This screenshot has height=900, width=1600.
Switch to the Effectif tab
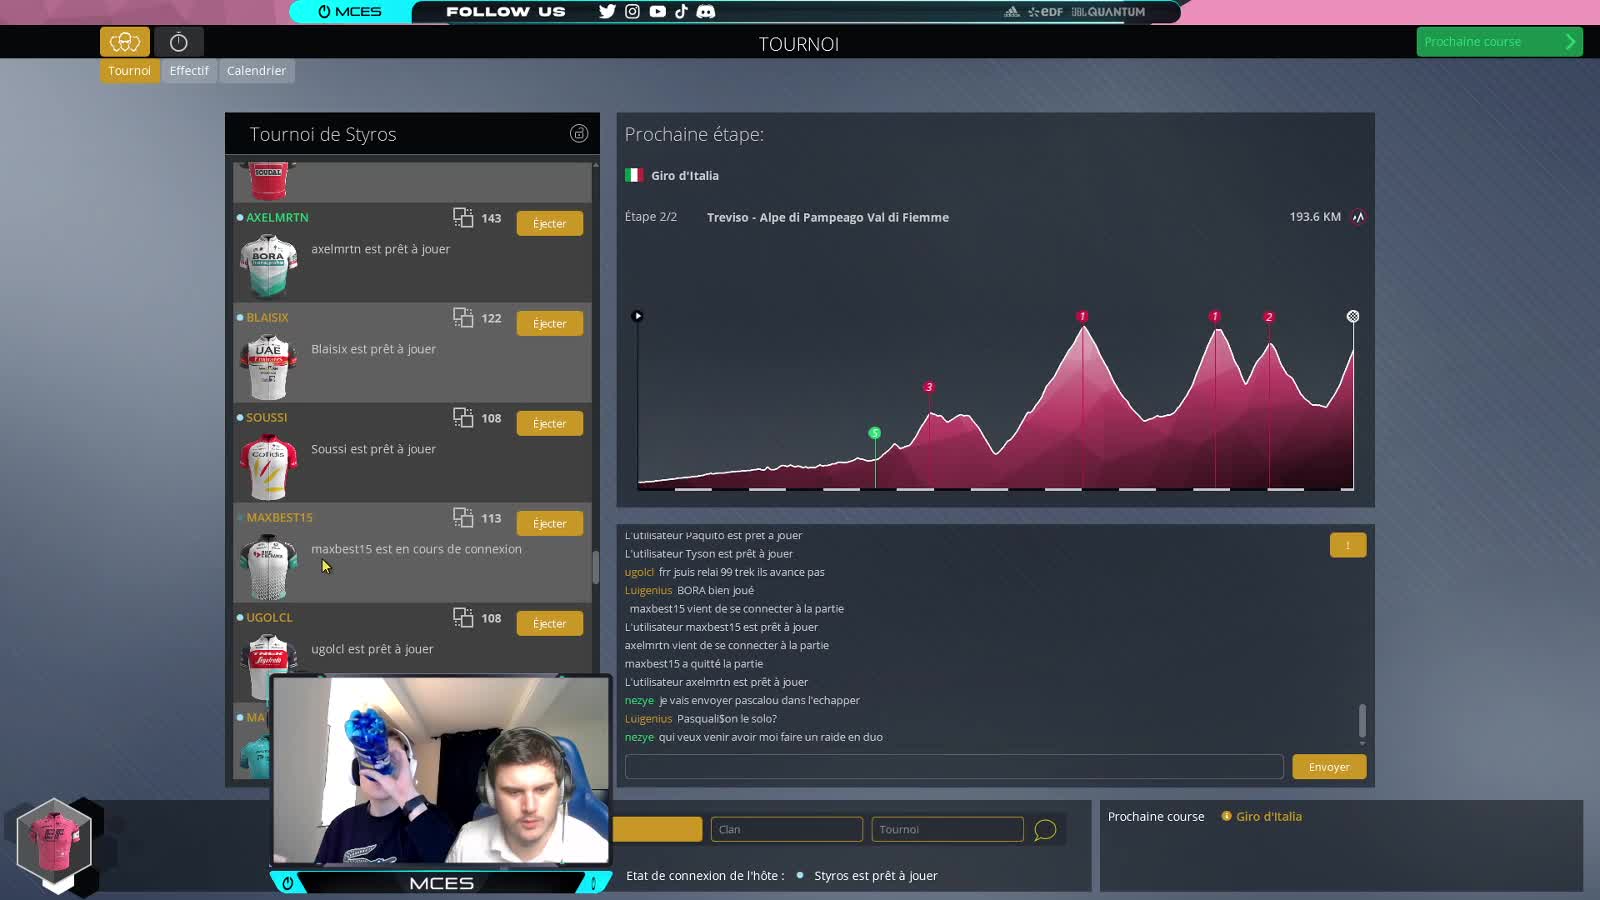tap(189, 71)
